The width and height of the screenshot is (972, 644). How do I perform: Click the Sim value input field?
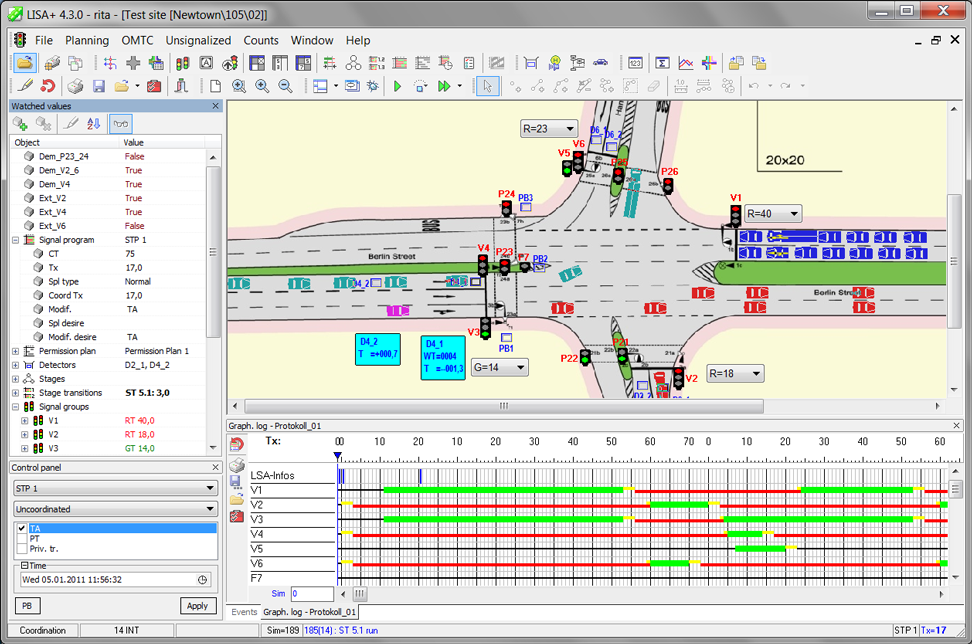pyautogui.click(x=312, y=594)
